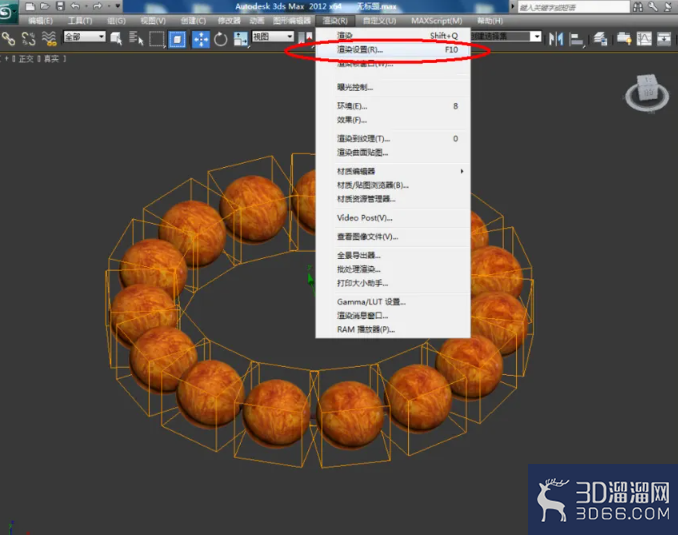Undo last action using the arrow icon
Viewport: 678px width, 535px height.
tap(75, 6)
